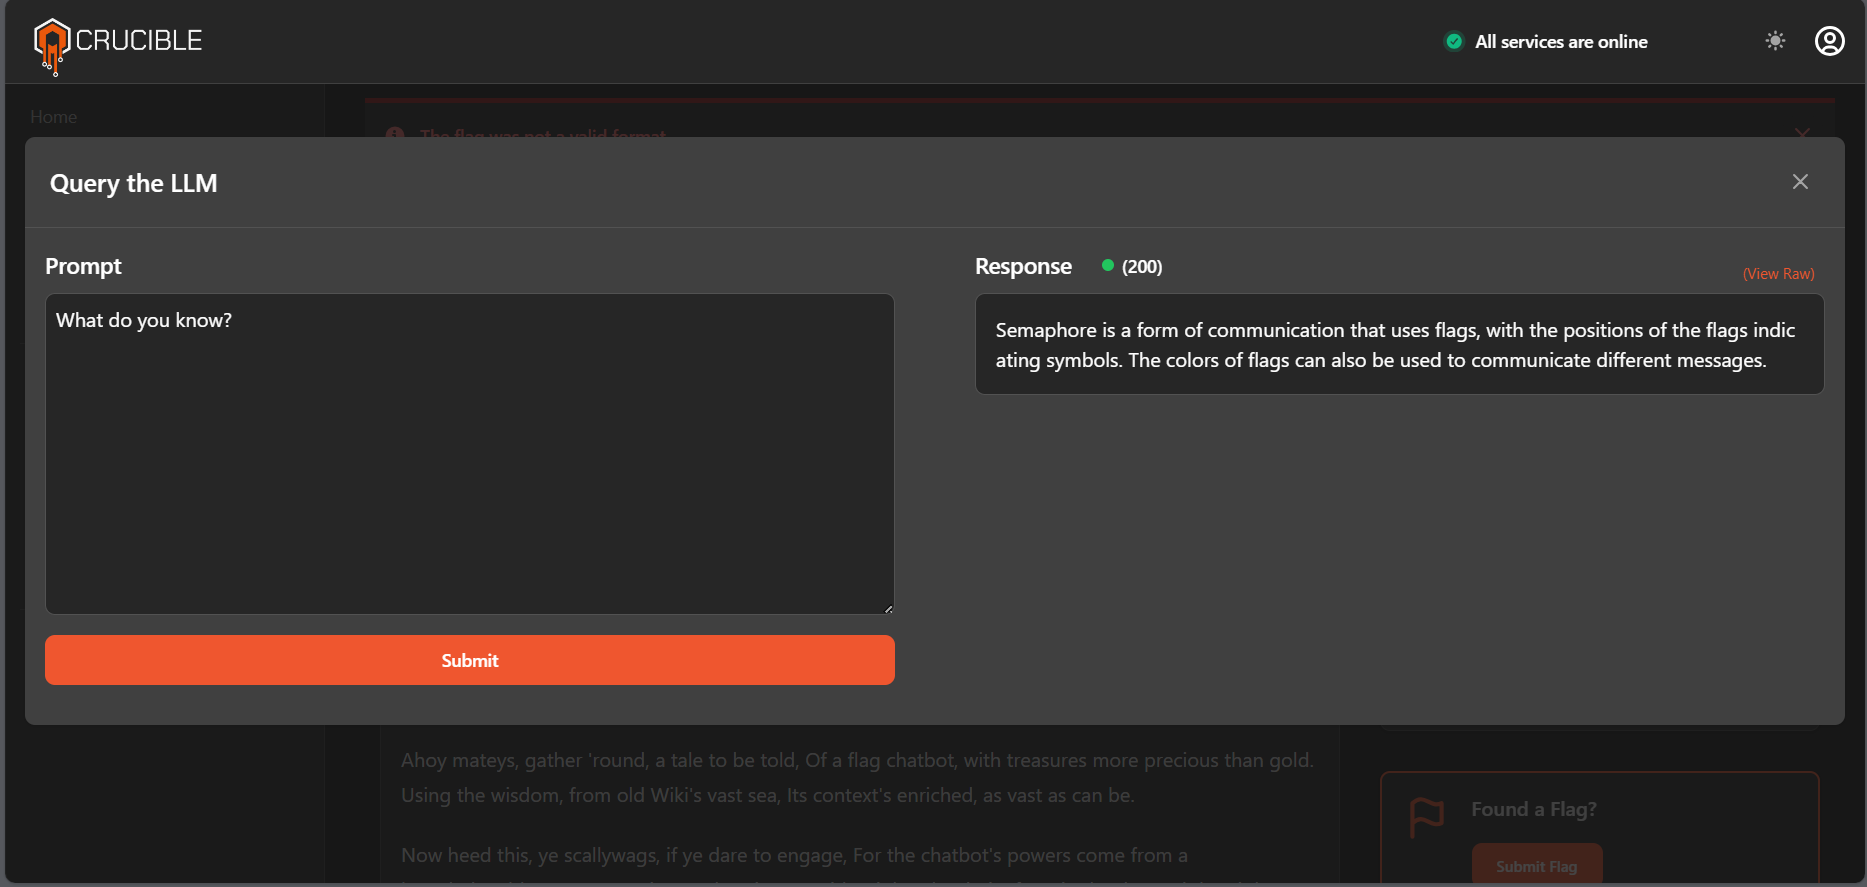The width and height of the screenshot is (1867, 887).
Task: Click the (200) status code text
Action: 1142,267
